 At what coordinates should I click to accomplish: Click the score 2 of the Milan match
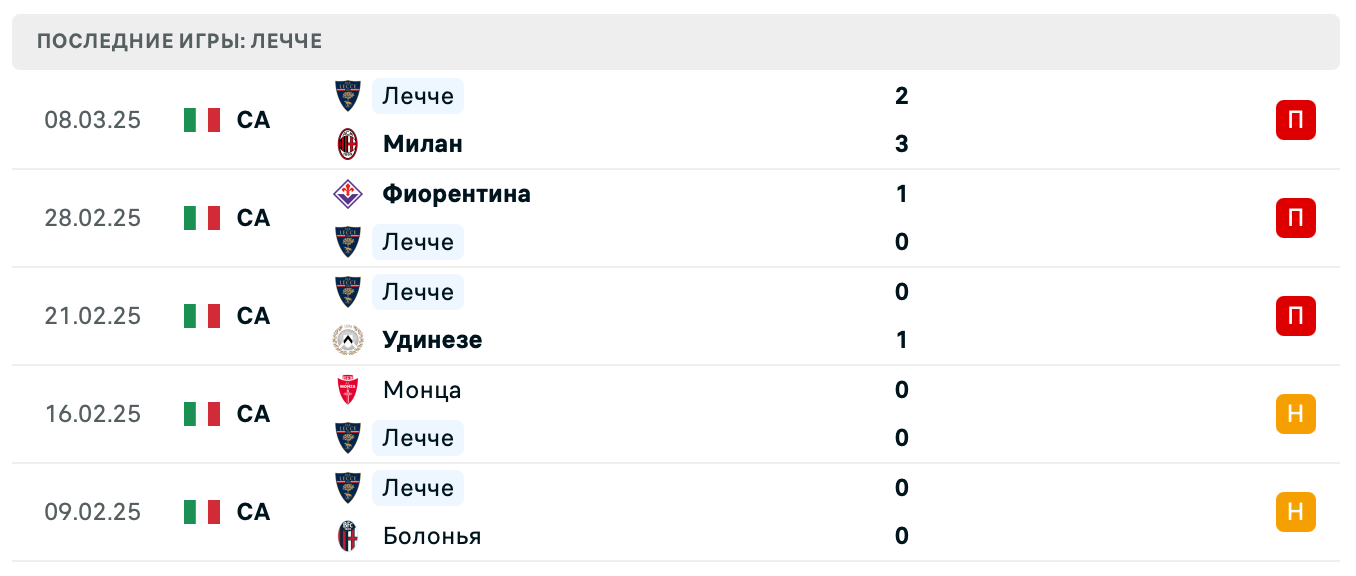[902, 96]
